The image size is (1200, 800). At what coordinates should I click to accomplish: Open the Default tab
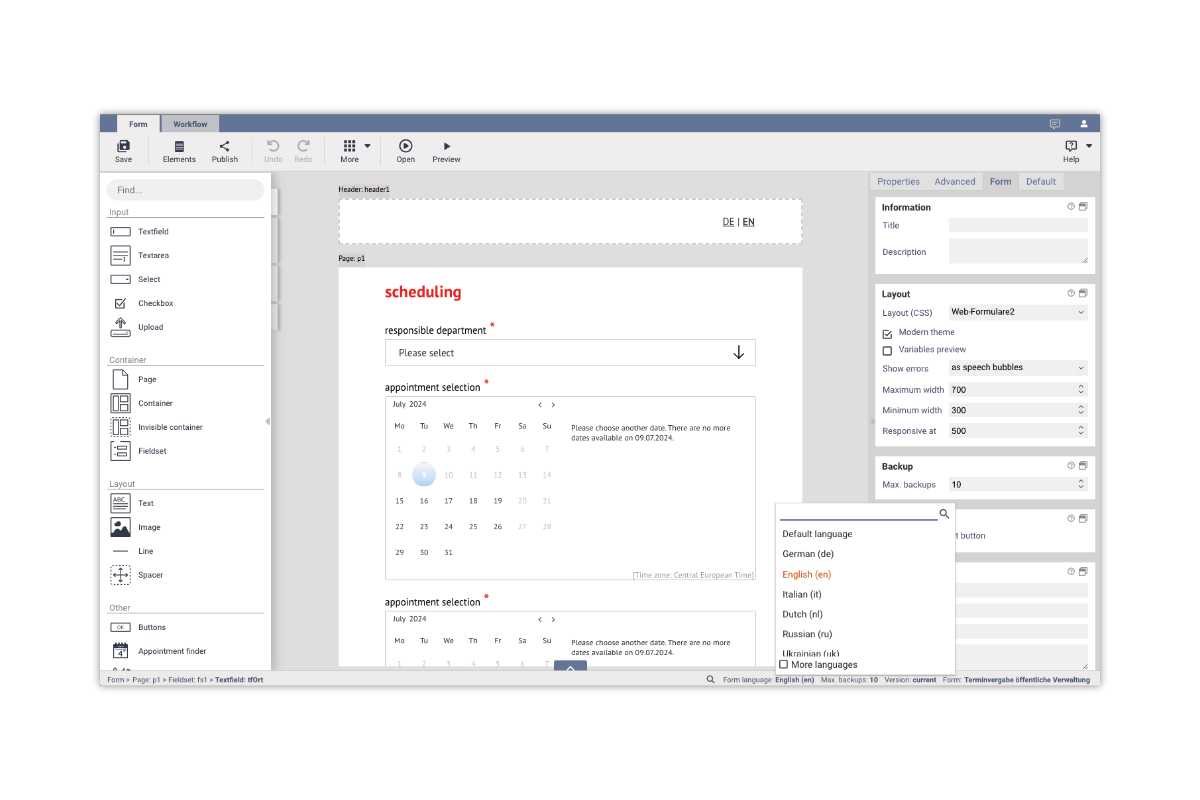(1041, 182)
